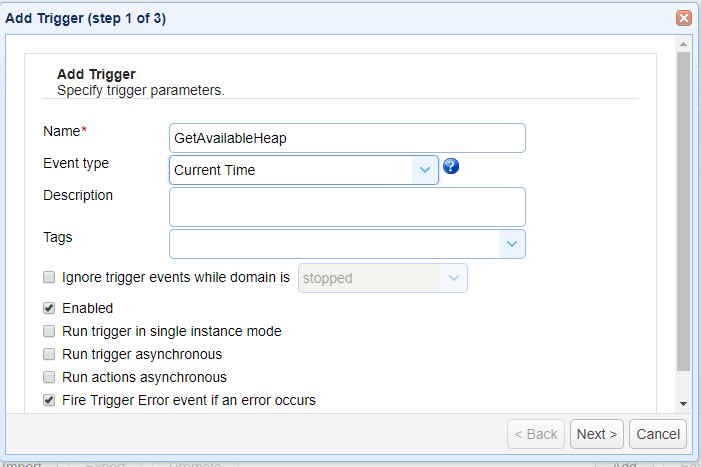The height and width of the screenshot is (467, 701).
Task: Click the Event type field showing Current Time
Action: (x=291, y=170)
